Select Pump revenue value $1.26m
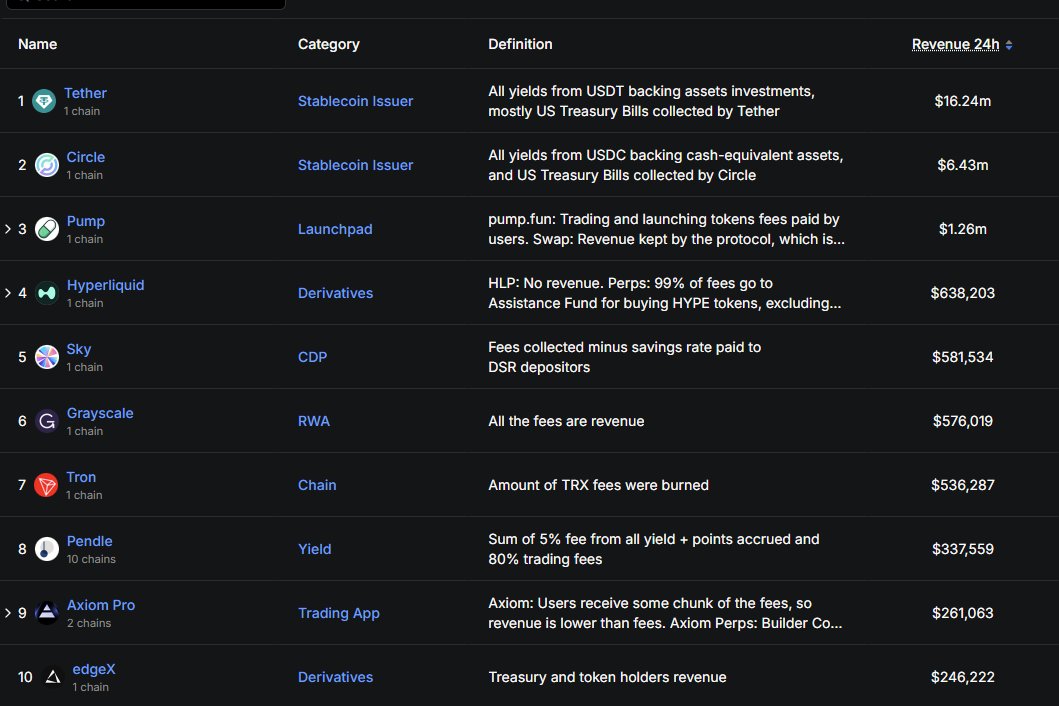 [962, 229]
